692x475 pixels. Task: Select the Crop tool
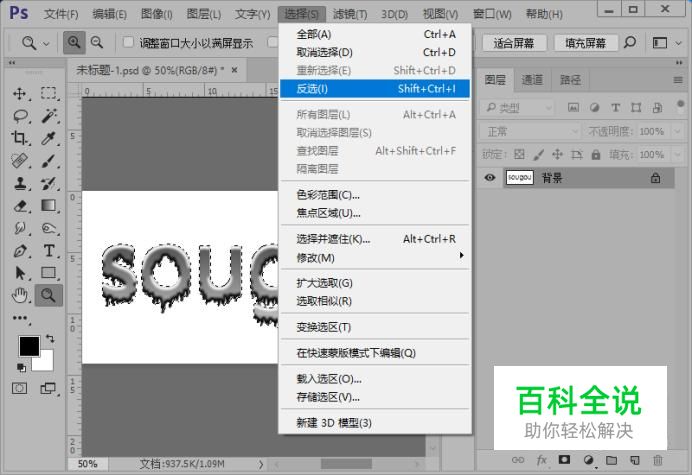19,138
